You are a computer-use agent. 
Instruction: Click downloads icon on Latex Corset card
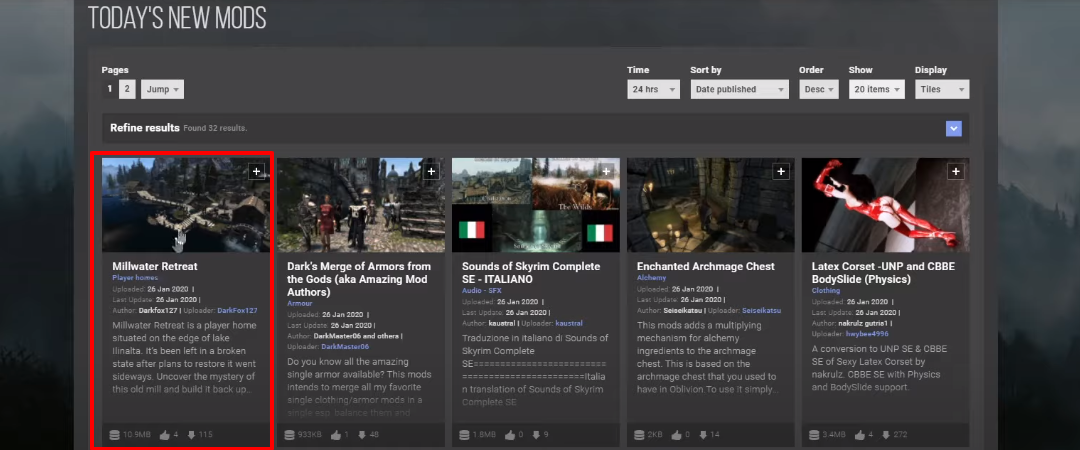click(884, 435)
